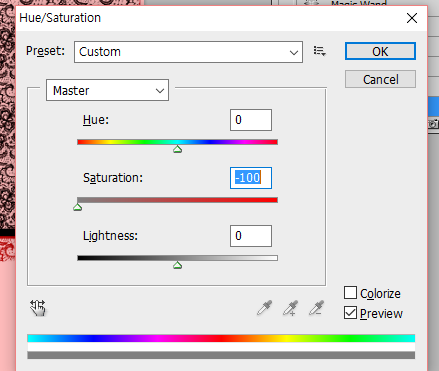Click the Saturation value field
The width and height of the screenshot is (439, 371).
pyautogui.click(x=251, y=178)
